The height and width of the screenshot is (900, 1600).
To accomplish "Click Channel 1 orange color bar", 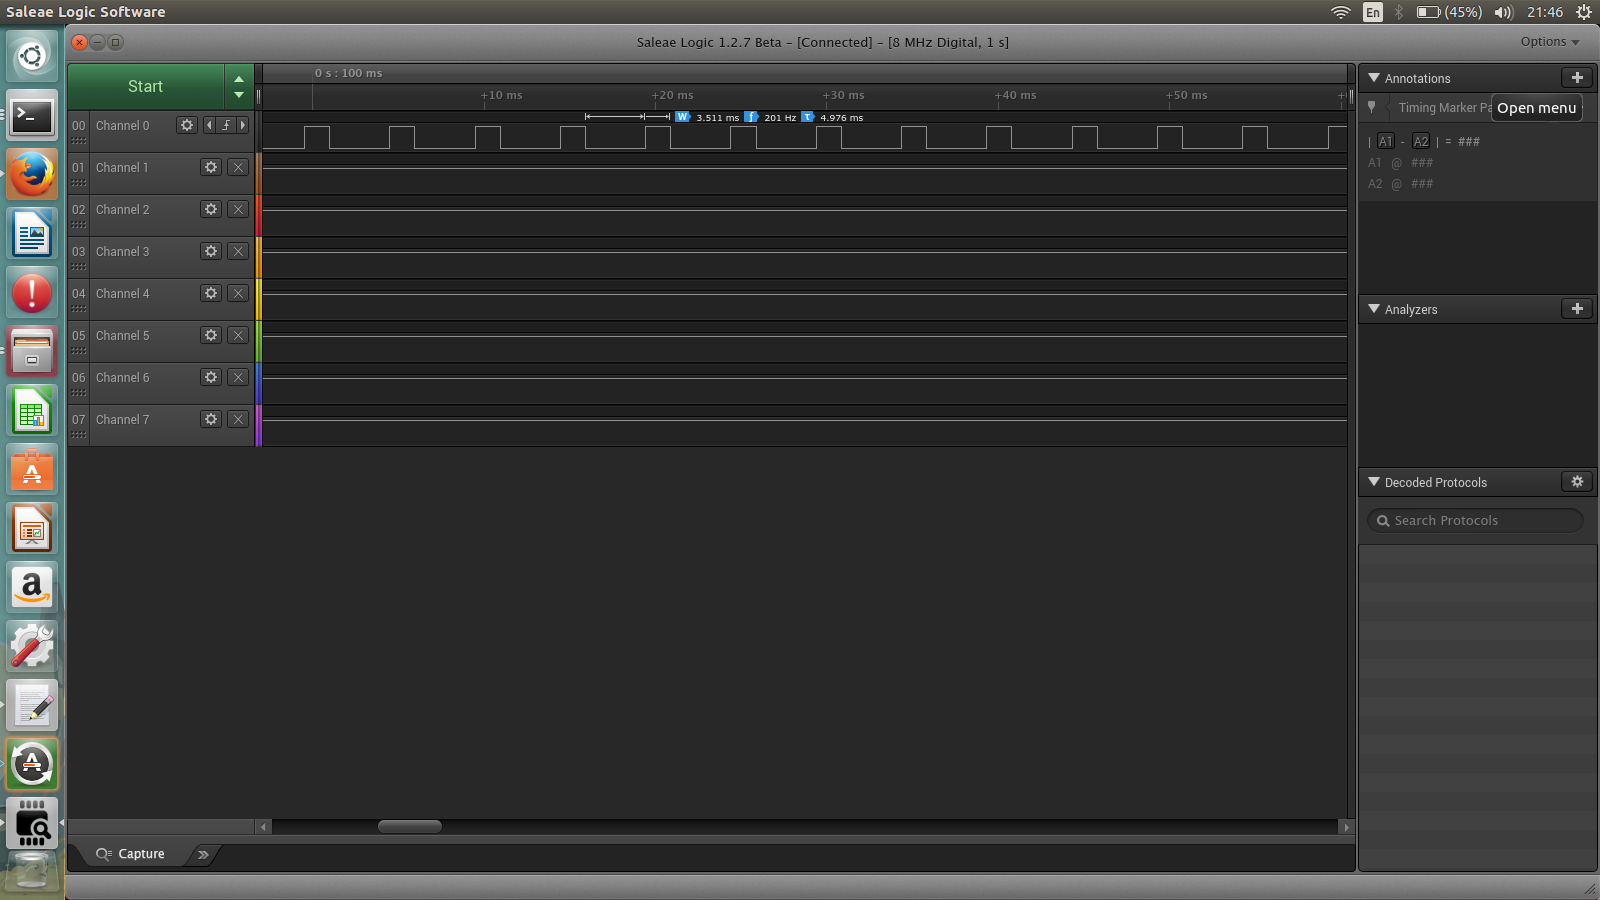I will [x=259, y=173].
